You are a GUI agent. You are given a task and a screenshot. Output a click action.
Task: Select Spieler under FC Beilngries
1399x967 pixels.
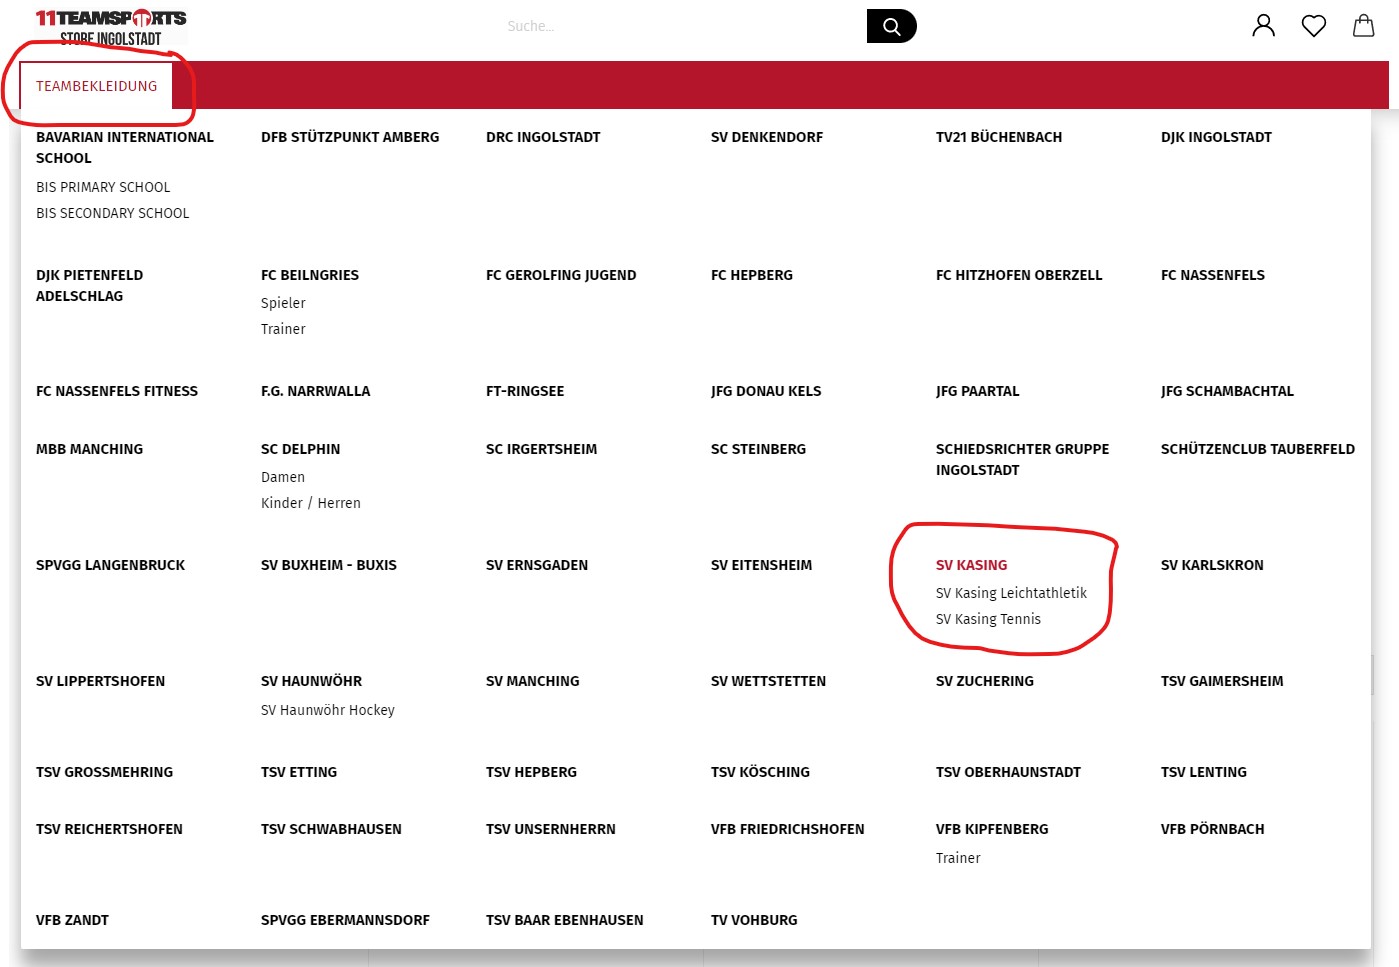pos(283,303)
